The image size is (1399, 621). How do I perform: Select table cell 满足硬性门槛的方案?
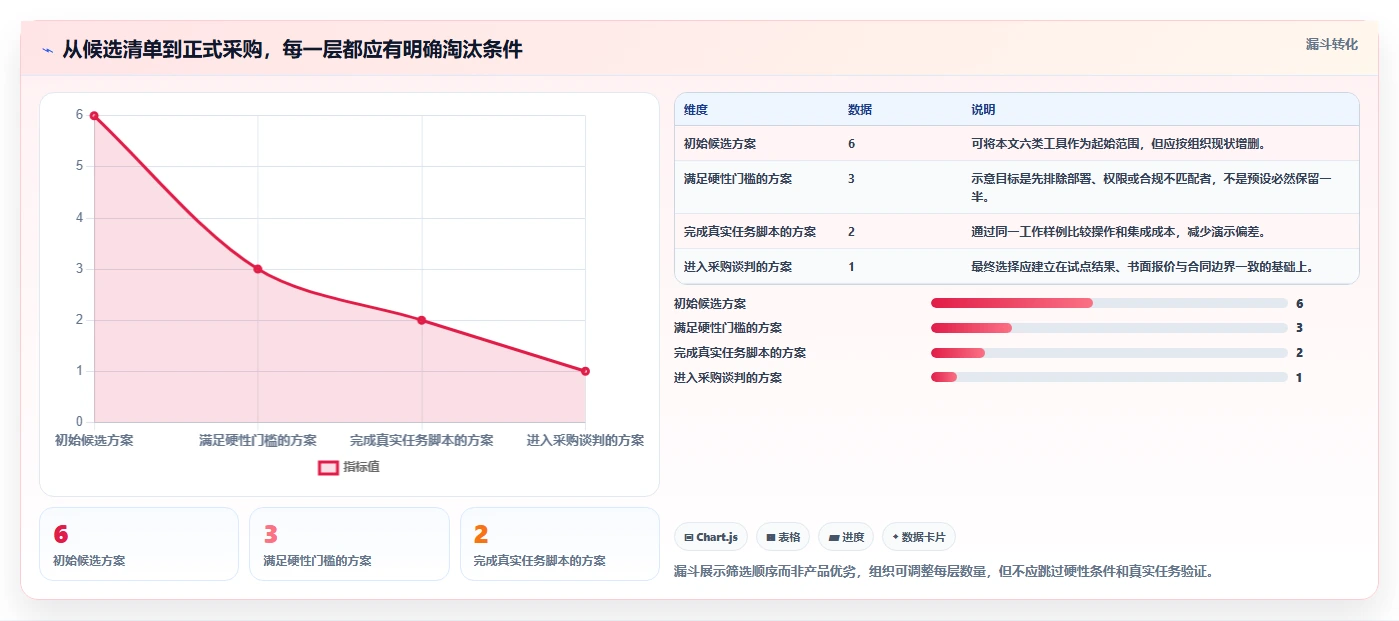point(738,179)
